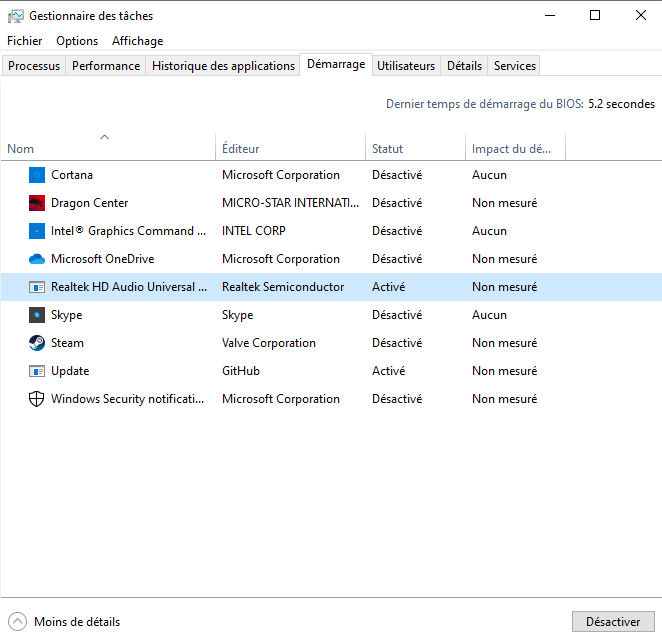Switch to the Processus tab
The height and width of the screenshot is (644, 662).
pyautogui.click(x=34, y=66)
